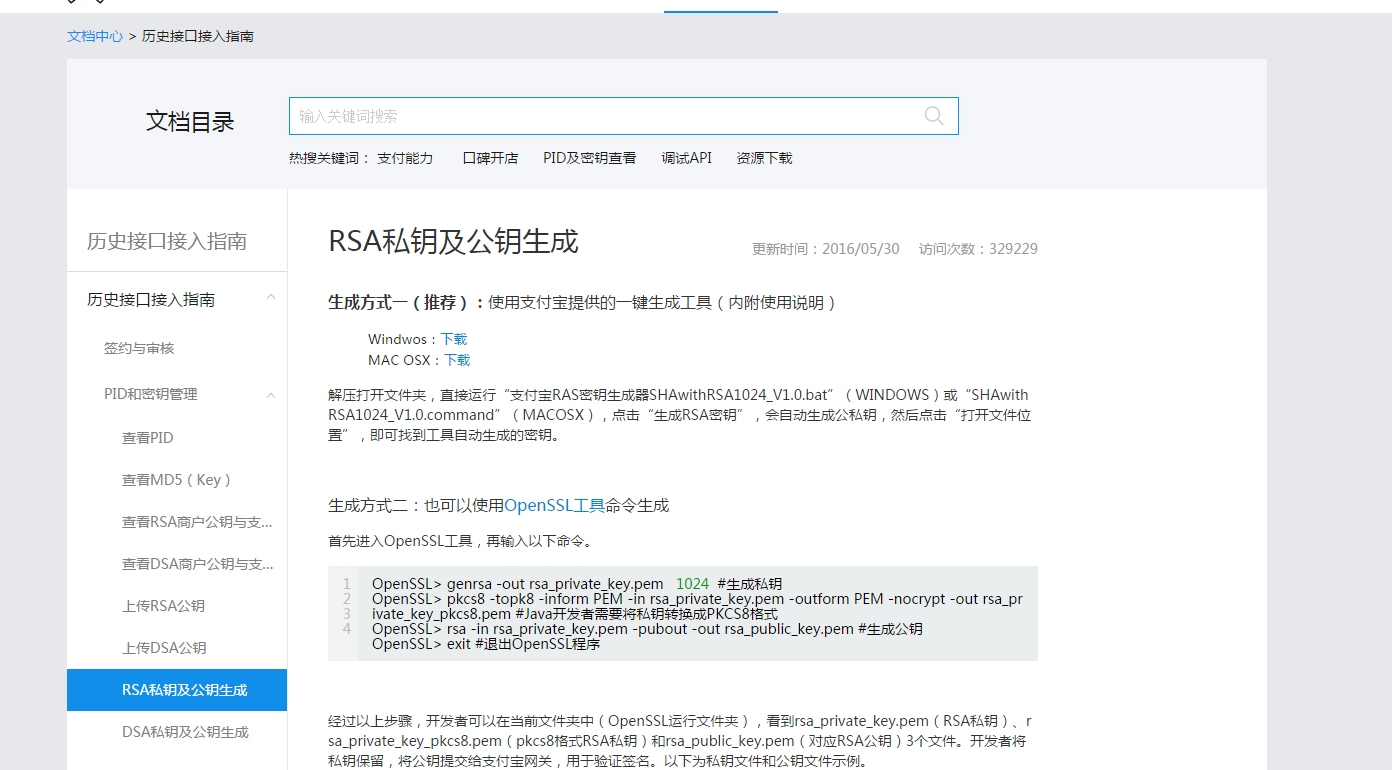Click the page title RSA私钥及公钥生成
The height and width of the screenshot is (770, 1392).
point(453,242)
